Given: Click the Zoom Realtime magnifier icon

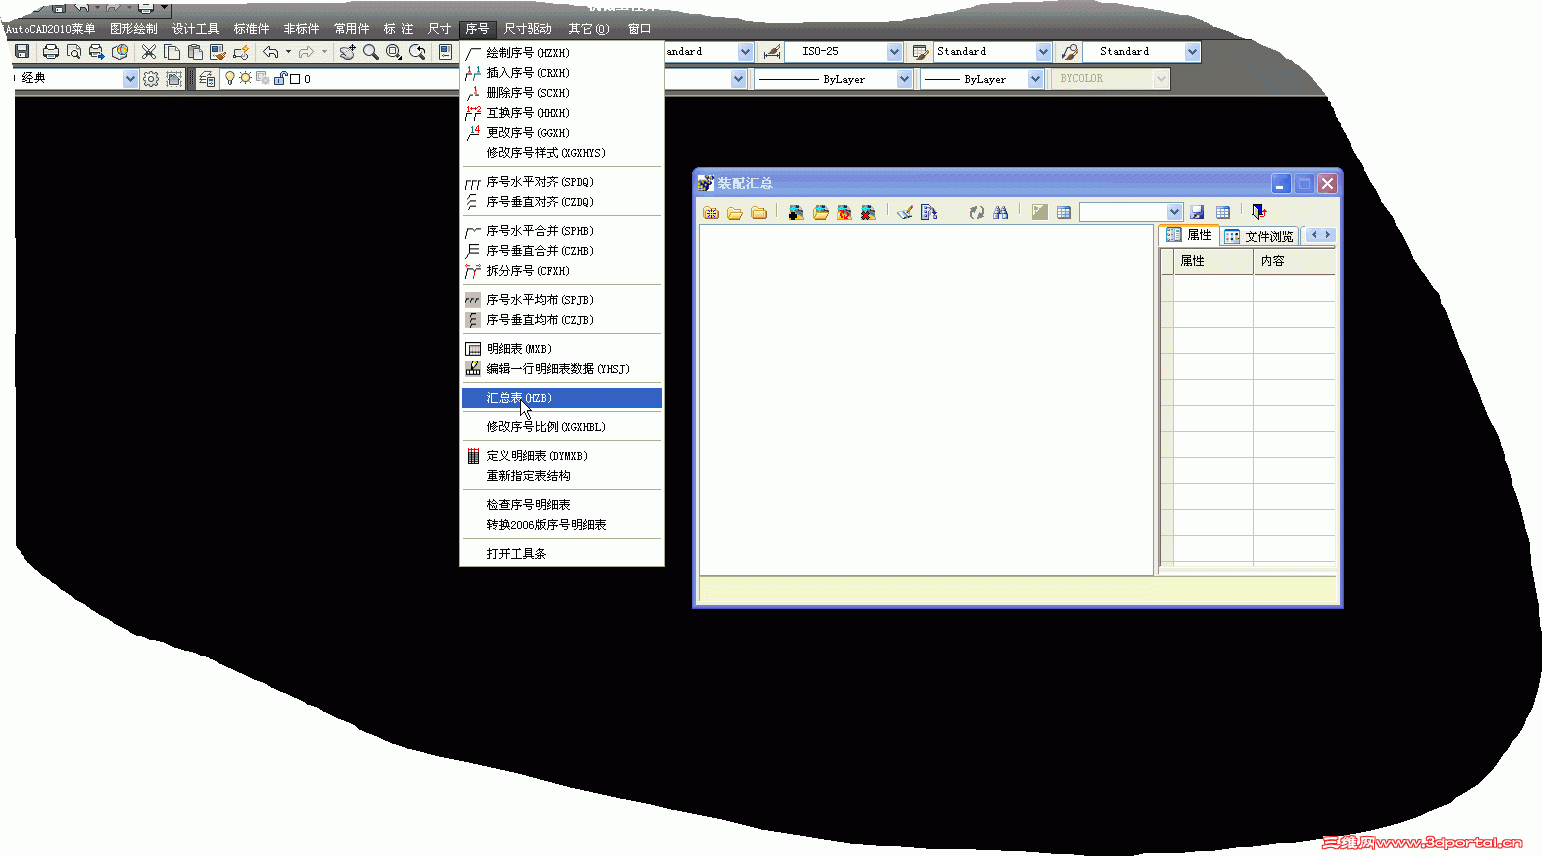Looking at the screenshot, I should point(370,52).
